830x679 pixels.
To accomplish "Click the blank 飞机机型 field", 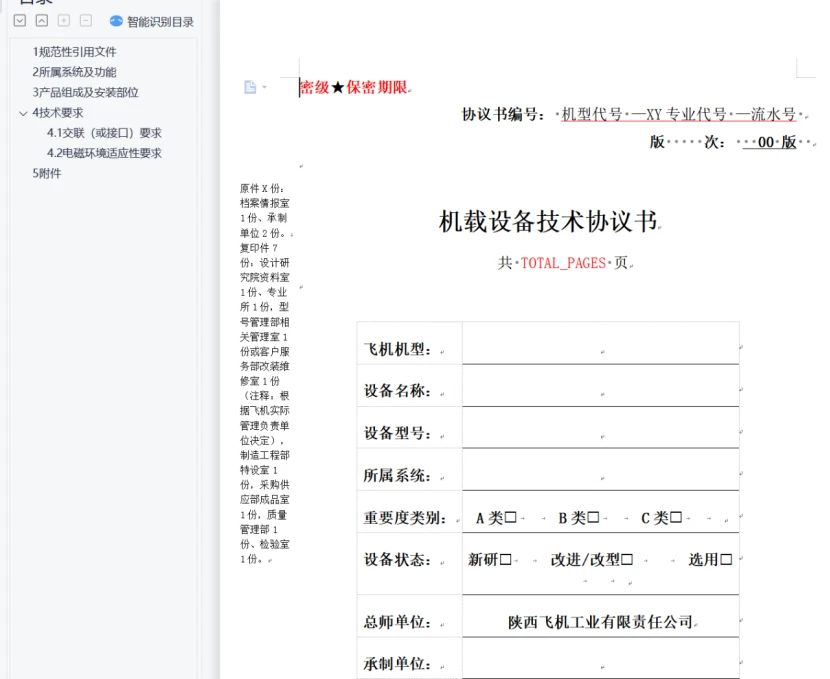I will point(601,343).
